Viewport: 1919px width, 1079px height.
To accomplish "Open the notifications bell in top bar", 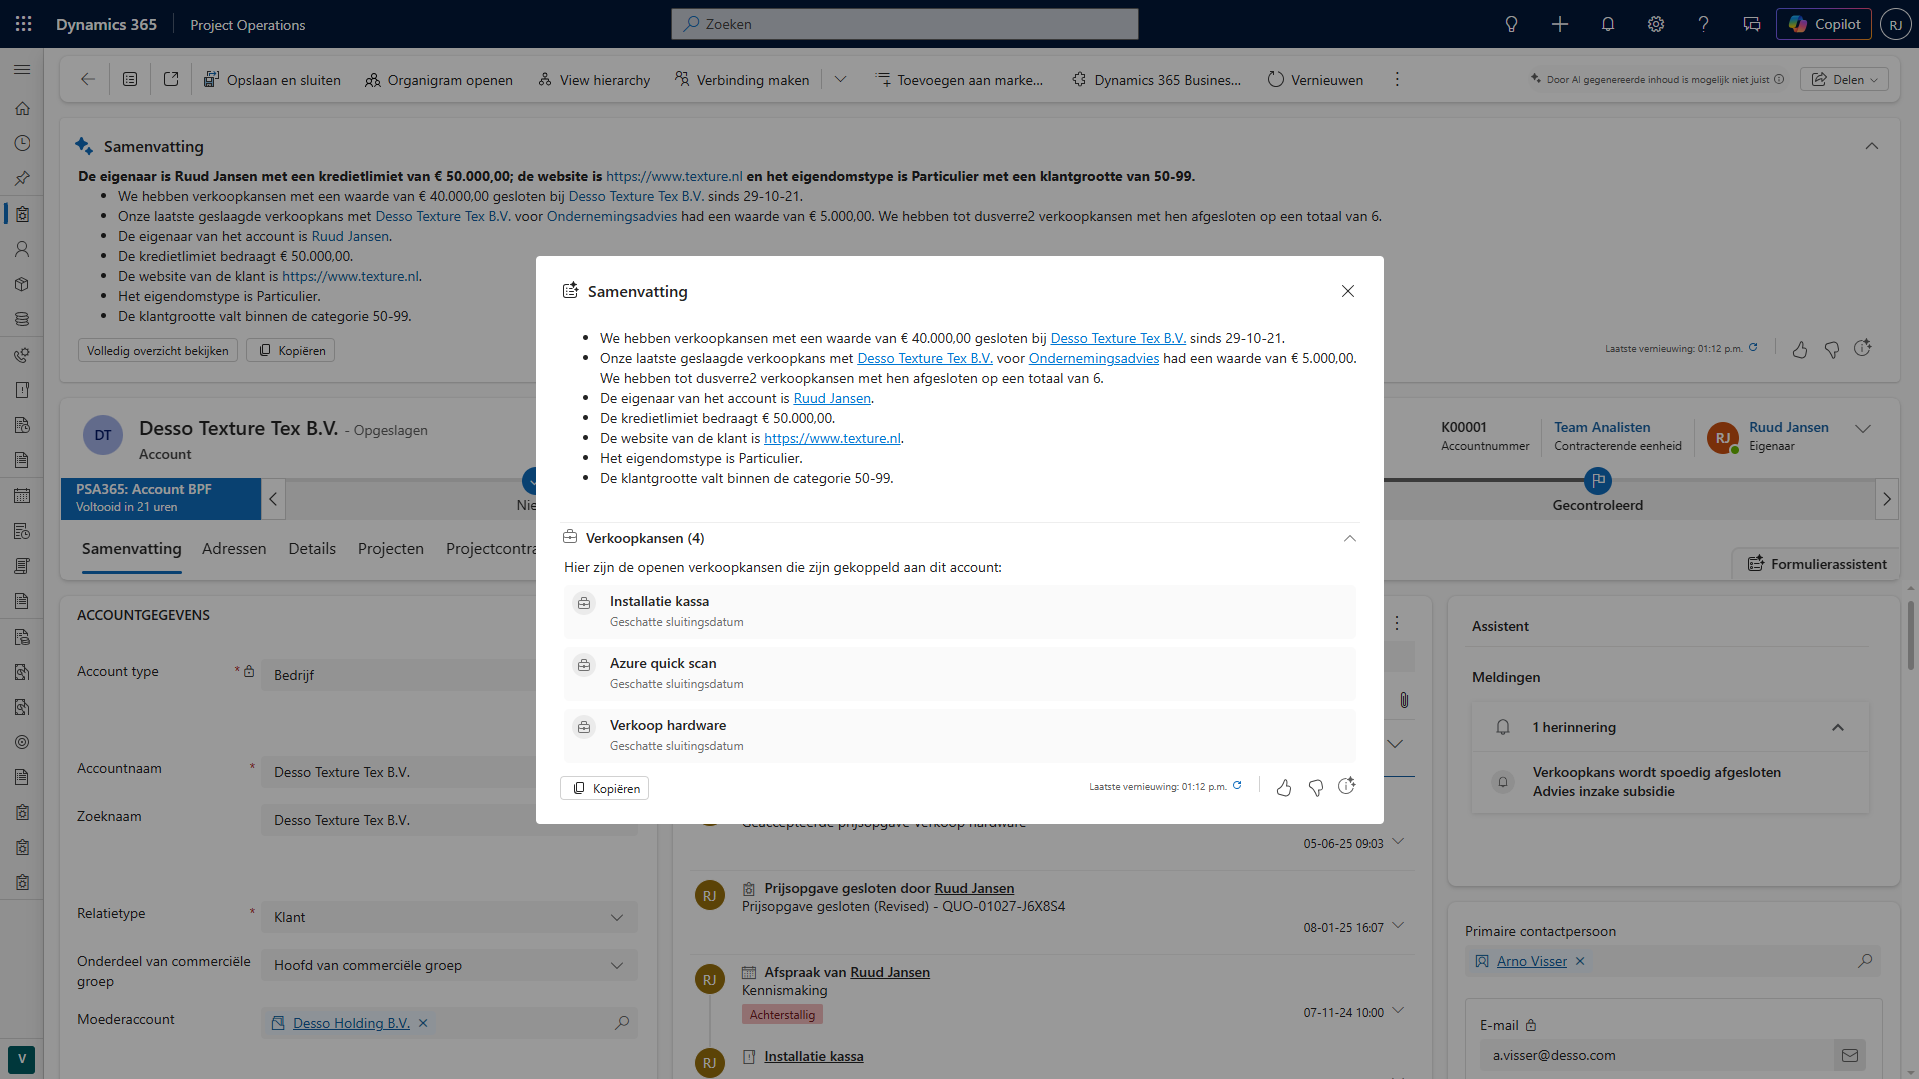I will 1608,24.
